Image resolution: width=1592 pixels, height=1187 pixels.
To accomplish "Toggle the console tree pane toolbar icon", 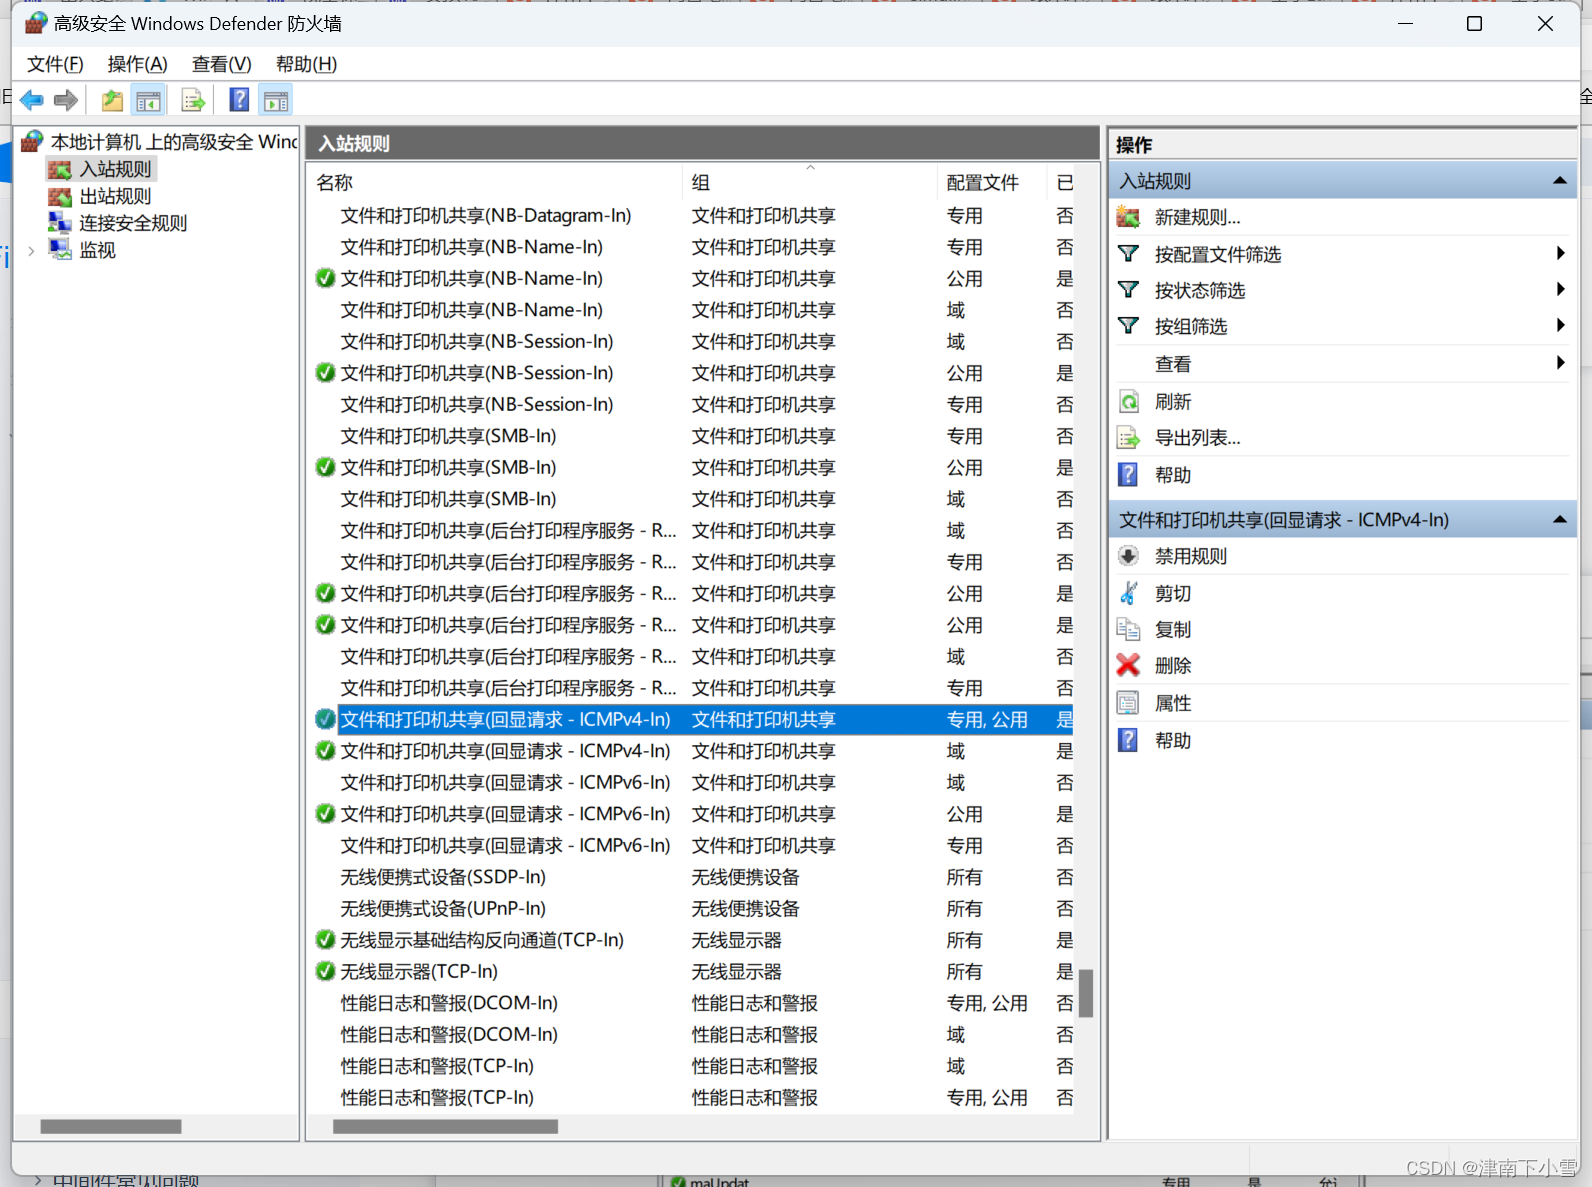I will coord(148,100).
